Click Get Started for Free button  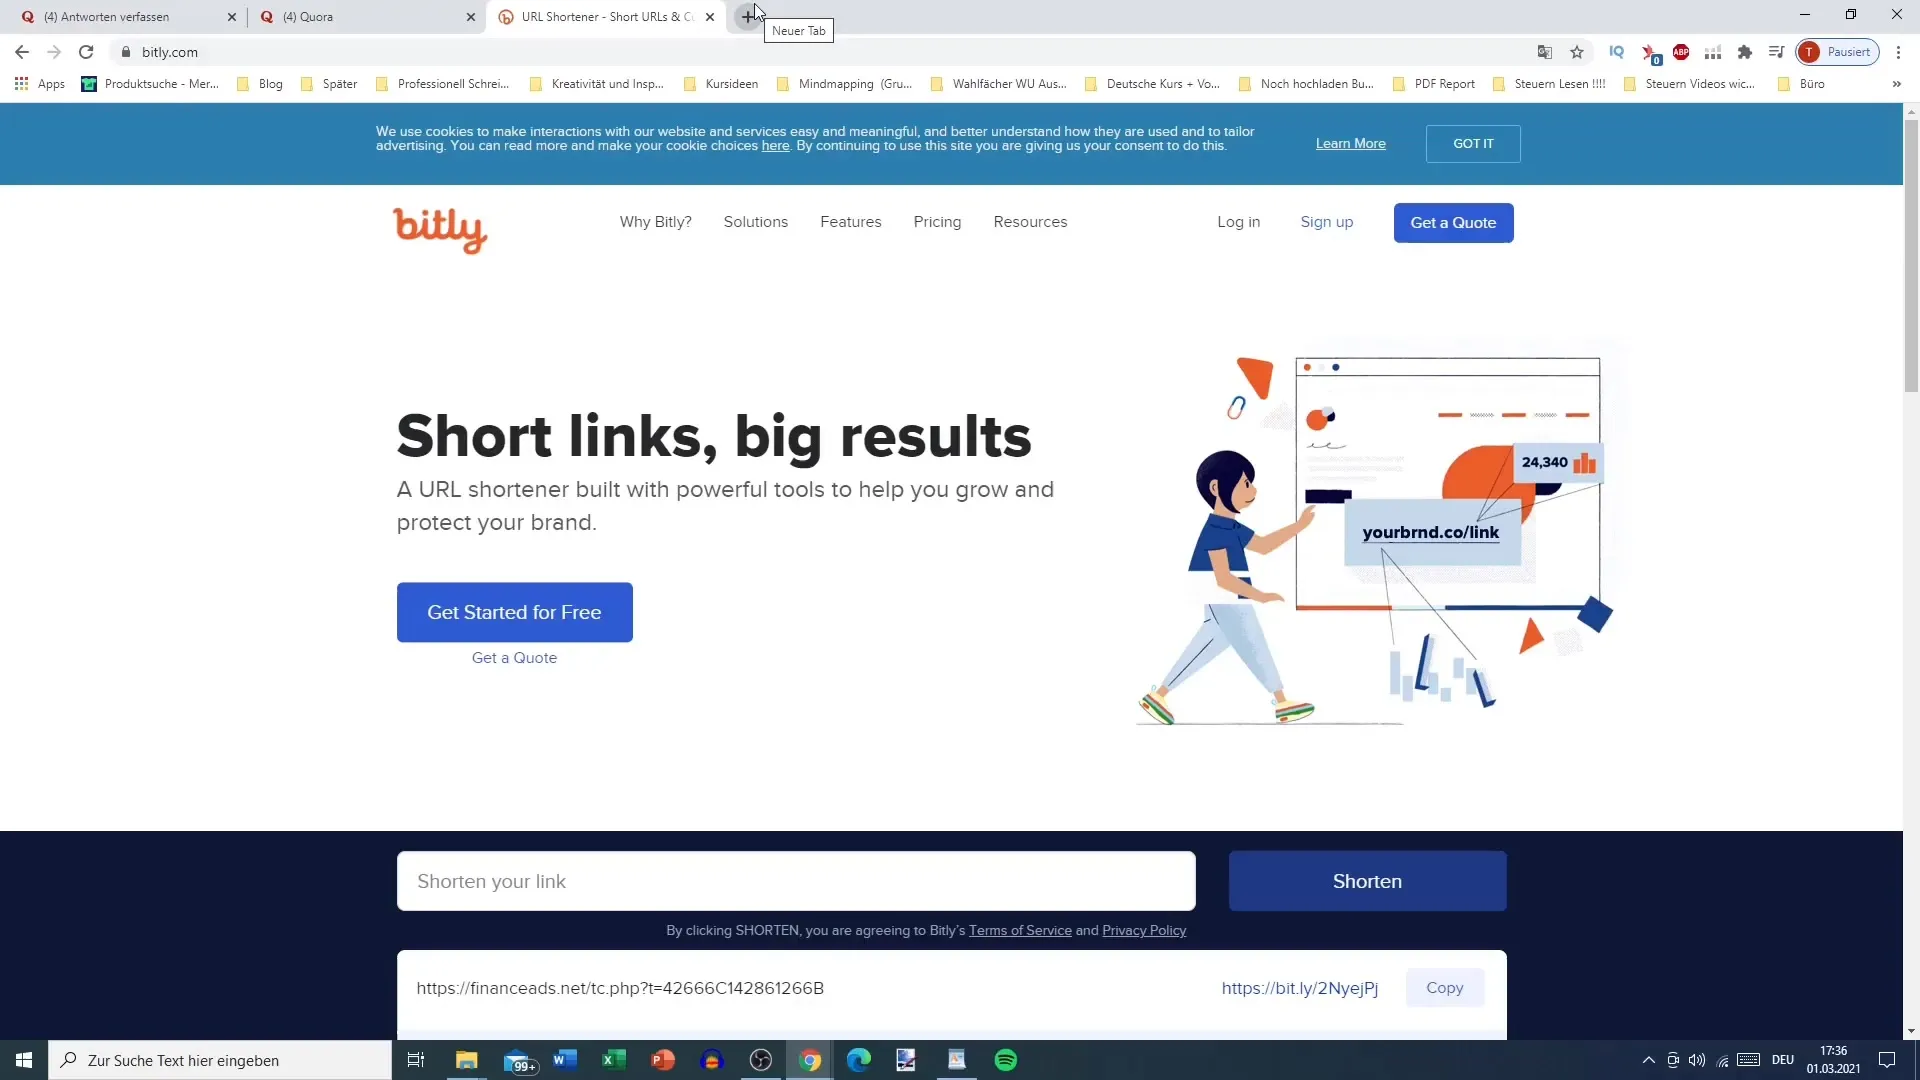(x=514, y=612)
